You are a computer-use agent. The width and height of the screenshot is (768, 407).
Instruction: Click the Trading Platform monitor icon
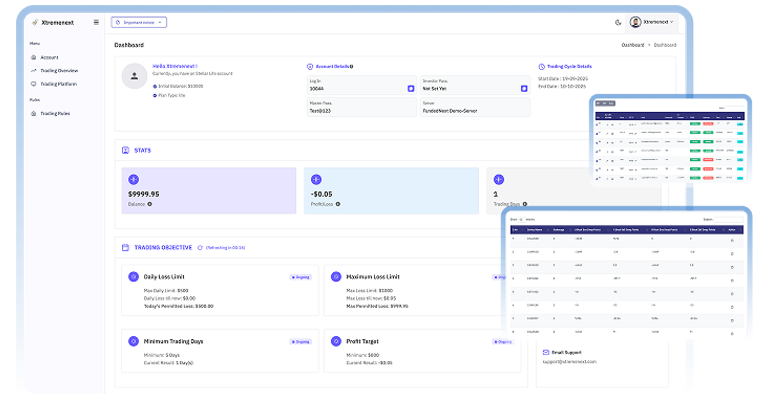click(33, 84)
